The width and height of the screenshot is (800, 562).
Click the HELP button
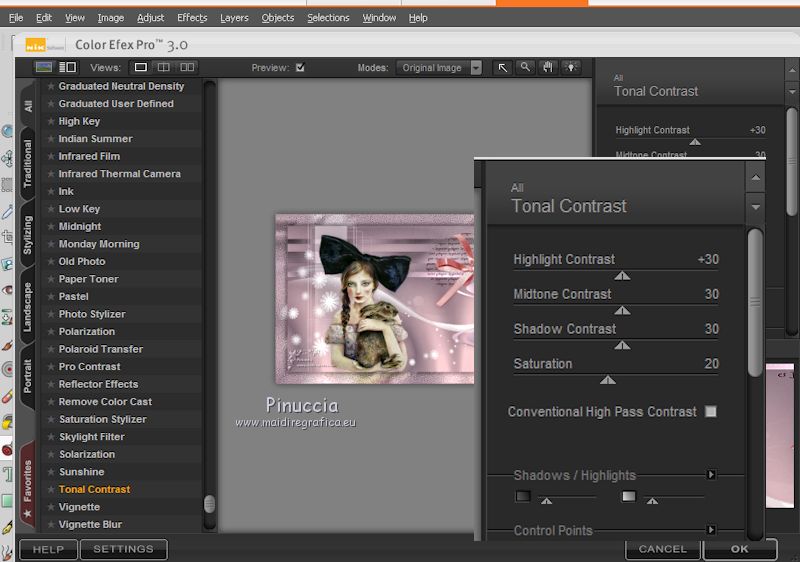pyautogui.click(x=48, y=549)
